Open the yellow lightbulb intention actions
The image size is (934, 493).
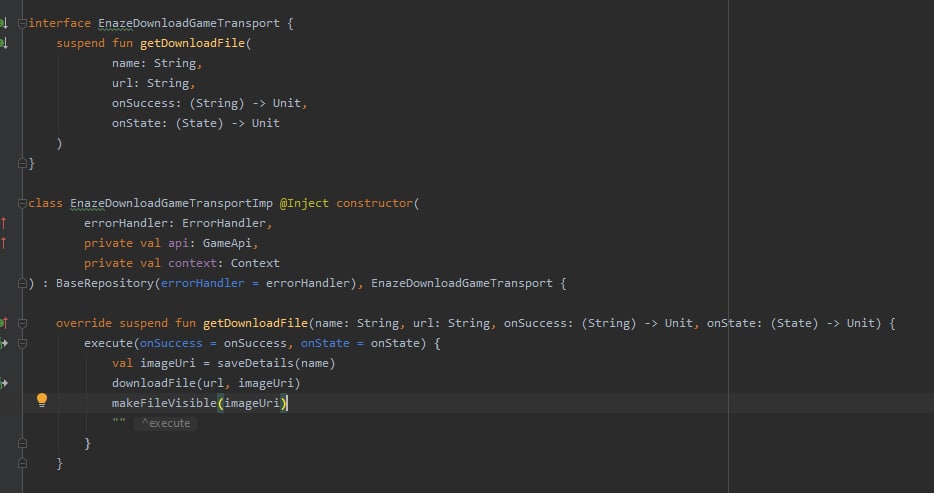pyautogui.click(x=42, y=400)
